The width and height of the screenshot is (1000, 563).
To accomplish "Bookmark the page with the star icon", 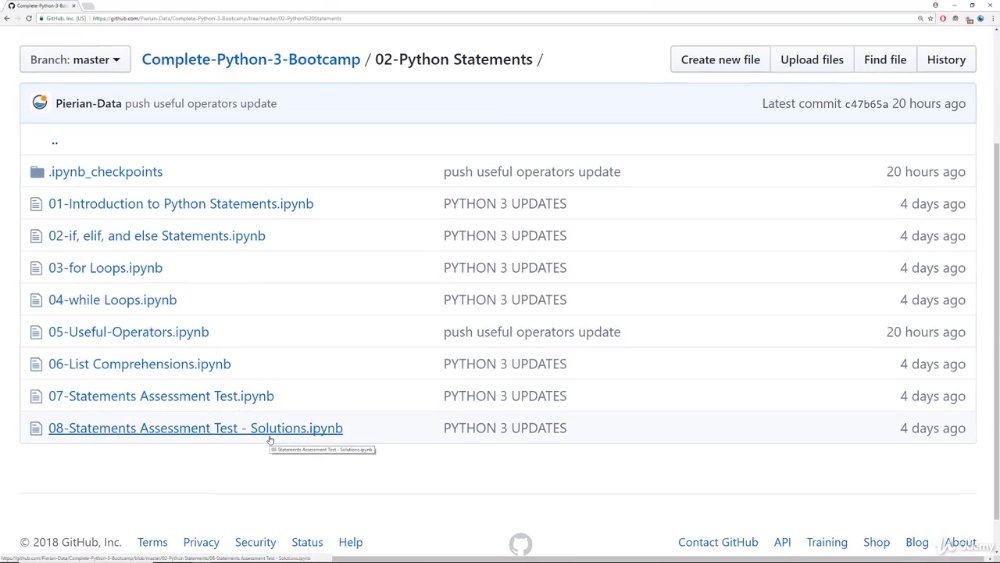I will coord(930,18).
